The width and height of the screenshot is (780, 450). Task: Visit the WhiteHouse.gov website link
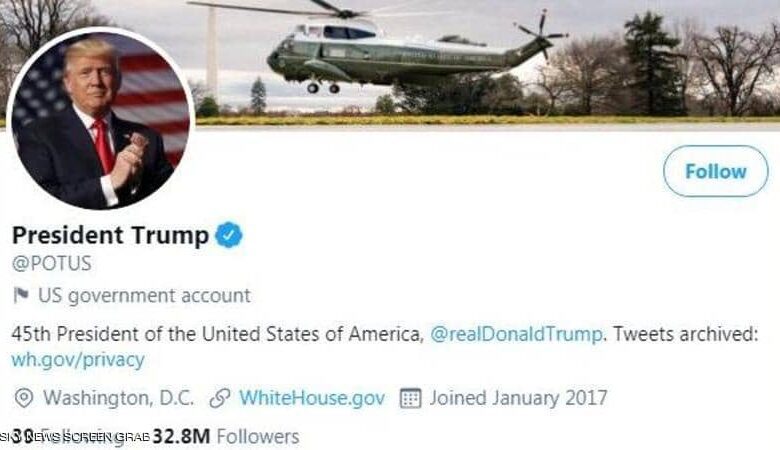(312, 398)
